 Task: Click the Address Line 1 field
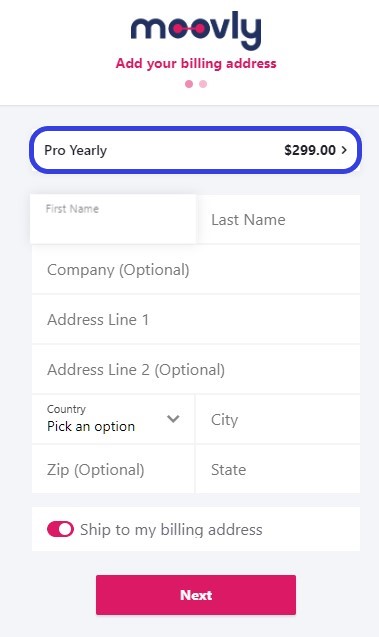196,319
